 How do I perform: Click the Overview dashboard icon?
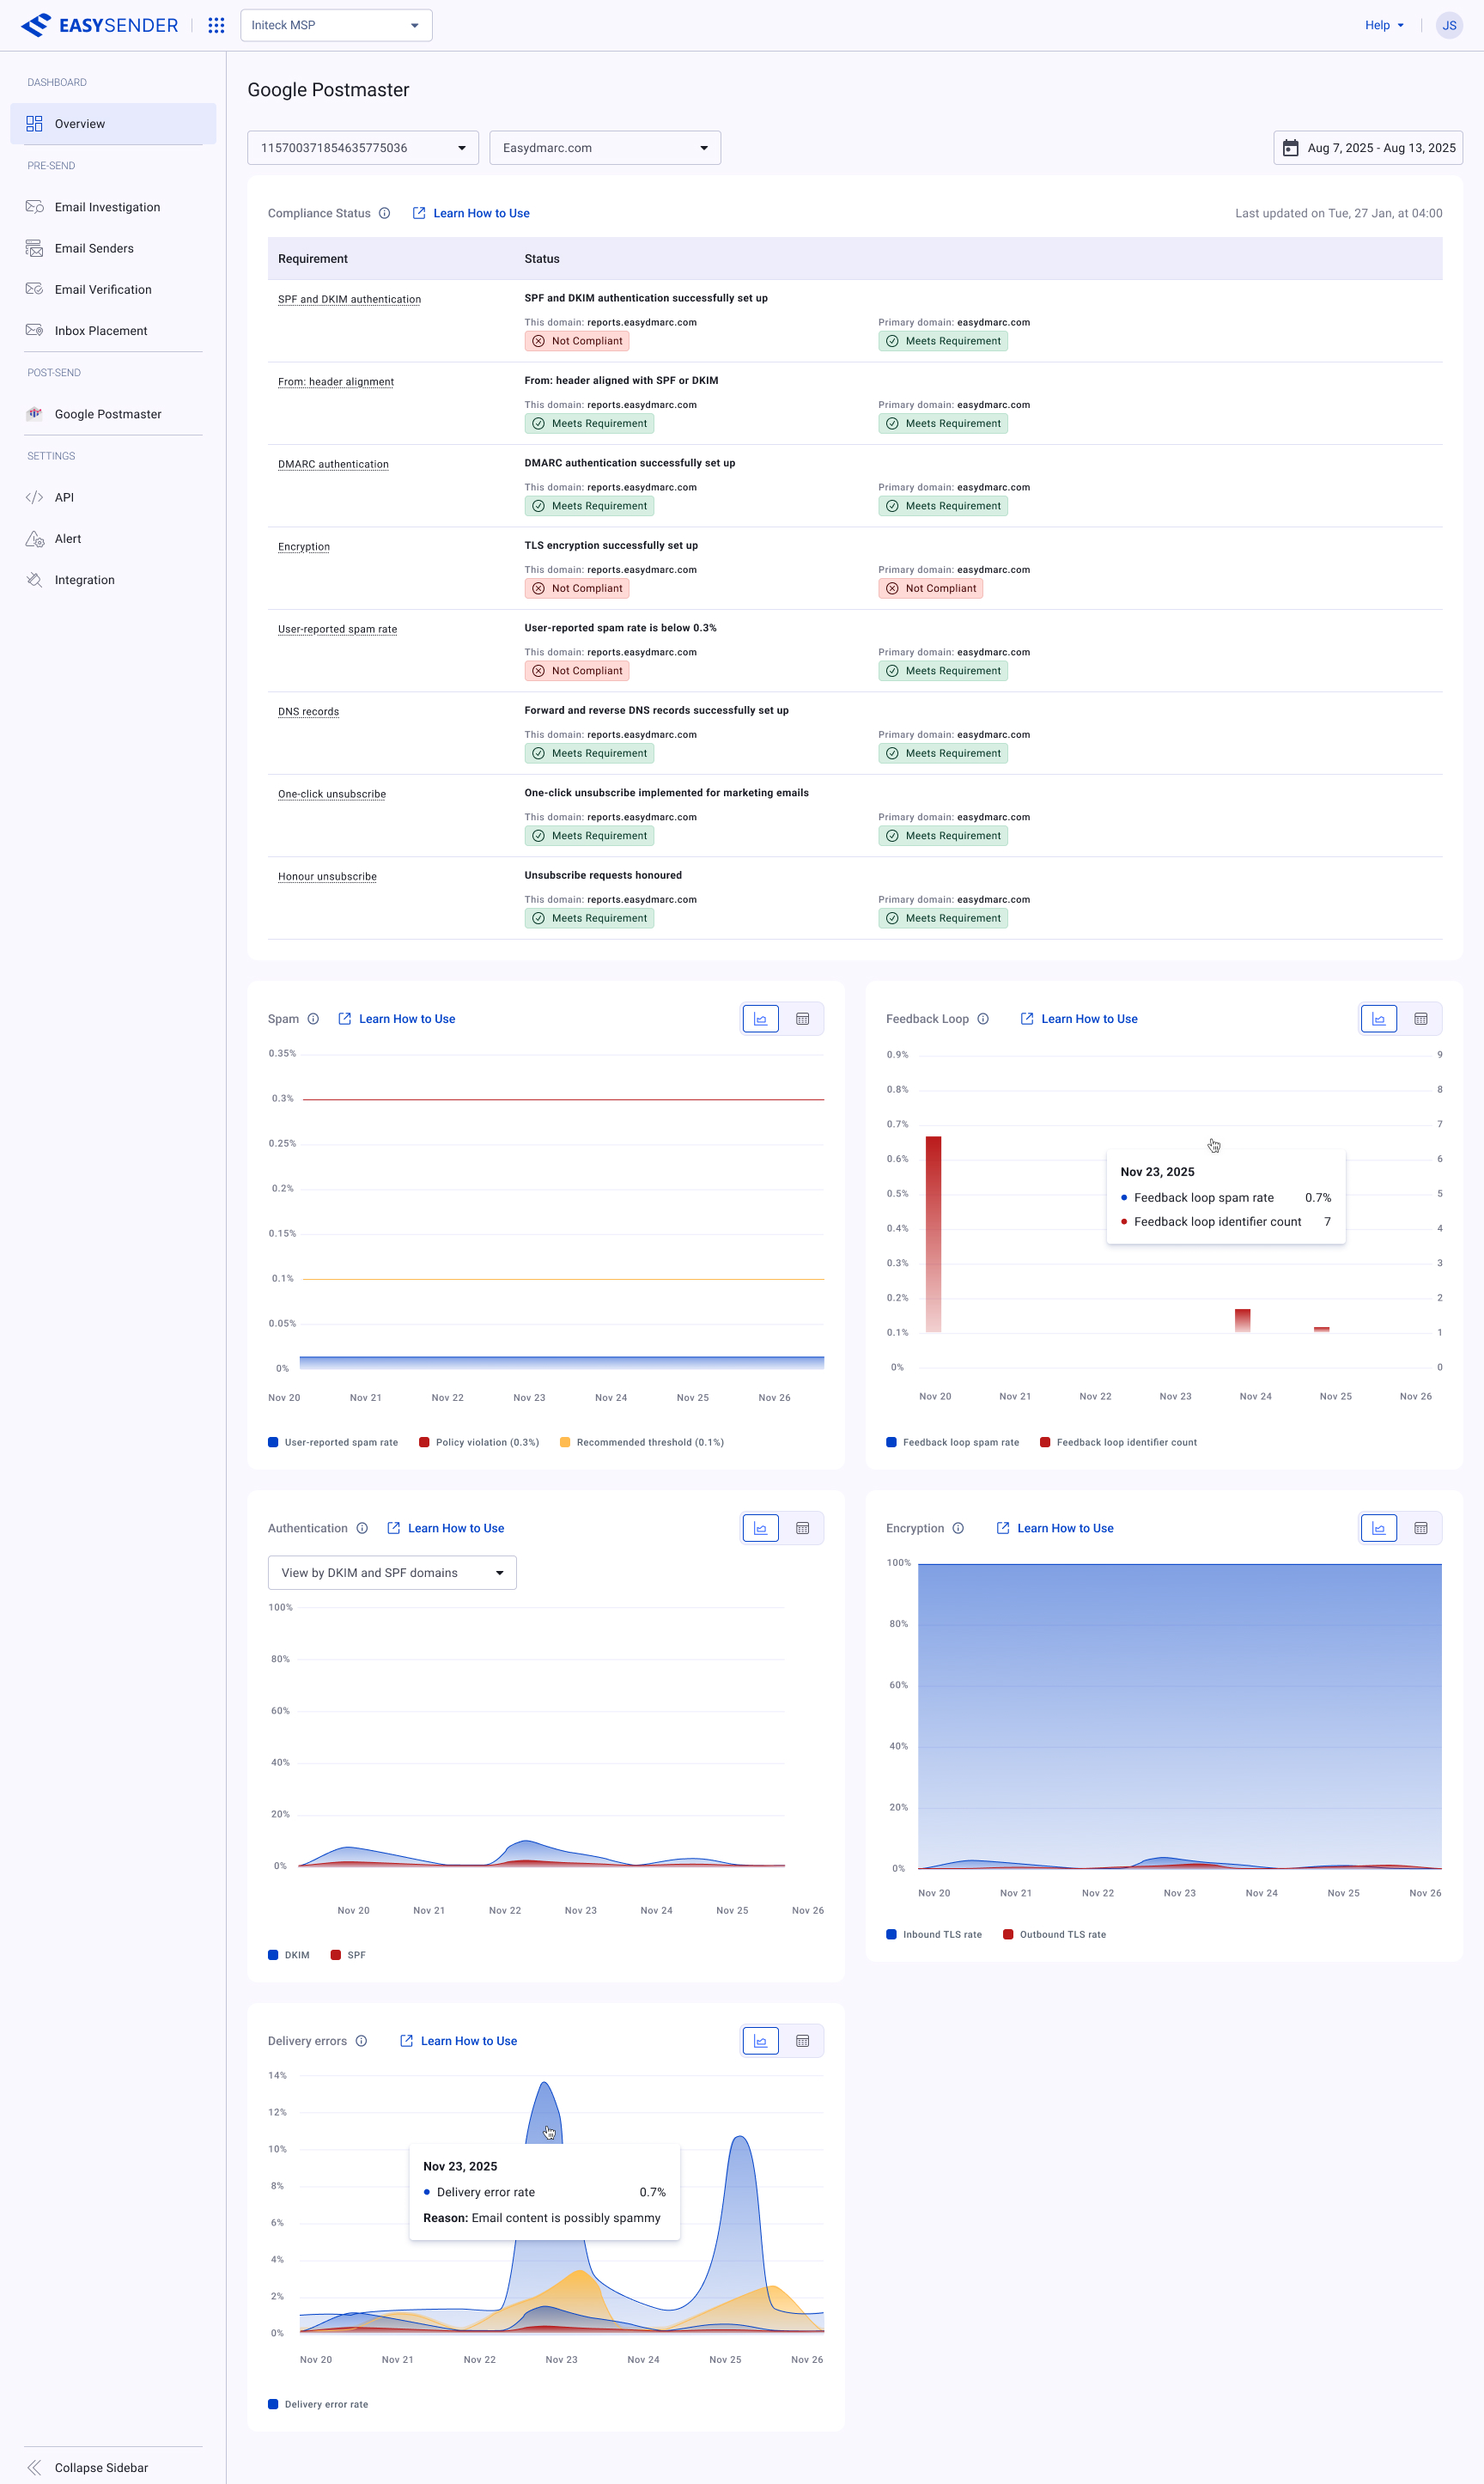coord(34,124)
